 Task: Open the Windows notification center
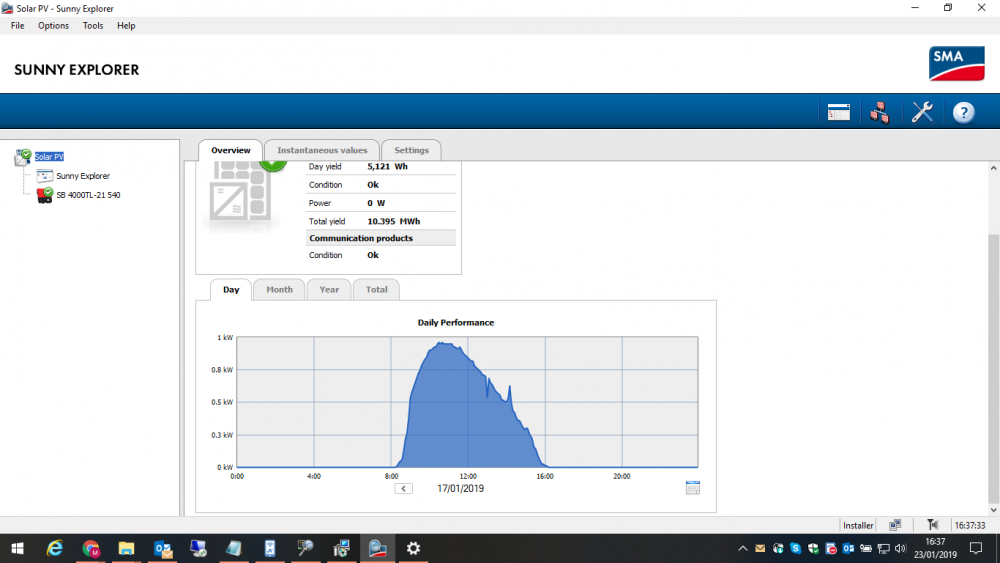tap(976, 548)
